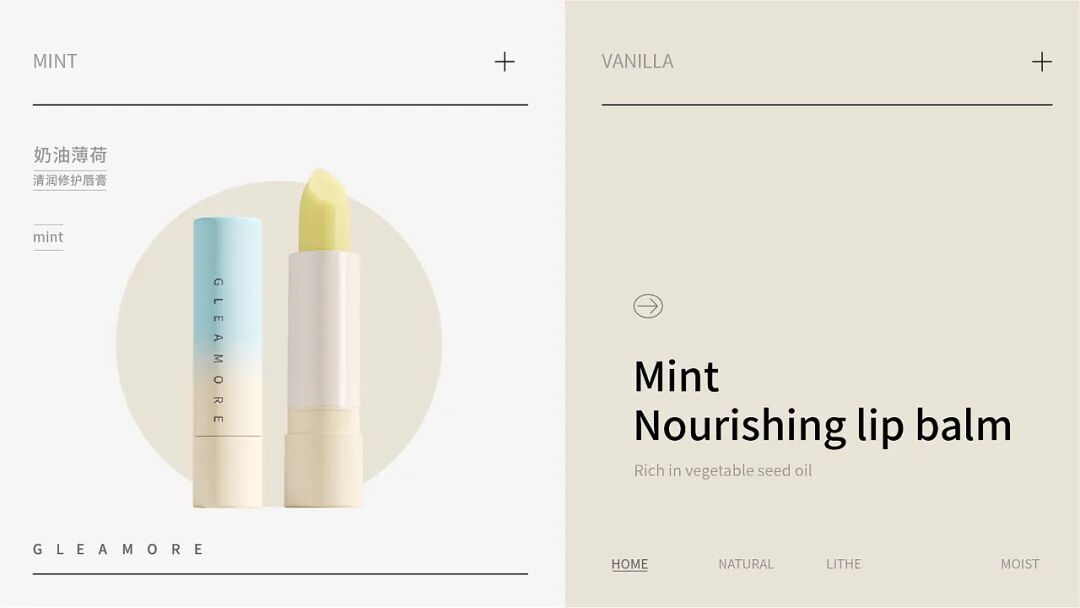This screenshot has width=1080, height=608.
Task: Click the vertical GLEAMORE text on cap
Action: pos(218,350)
